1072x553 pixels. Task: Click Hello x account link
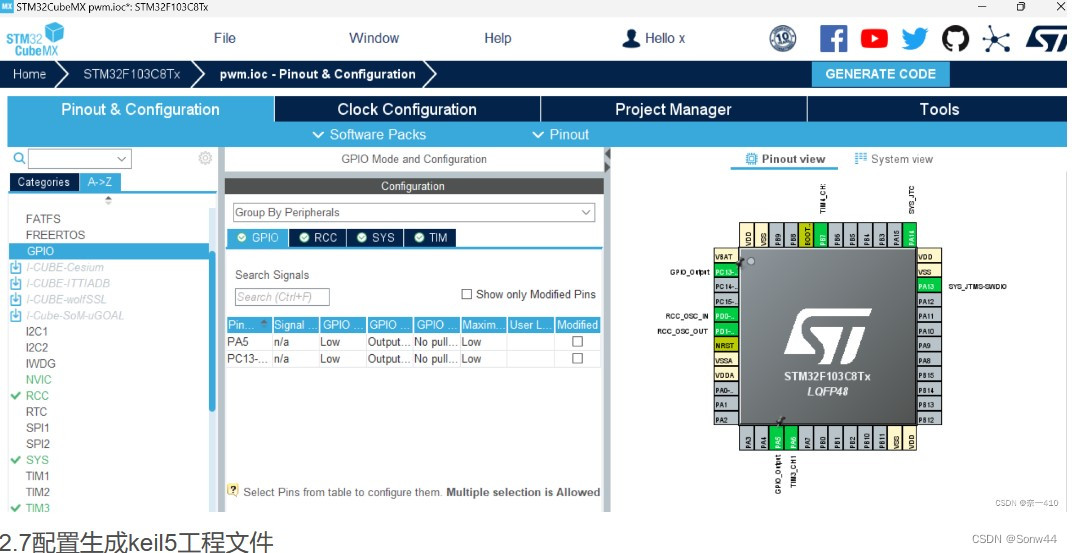tap(665, 38)
